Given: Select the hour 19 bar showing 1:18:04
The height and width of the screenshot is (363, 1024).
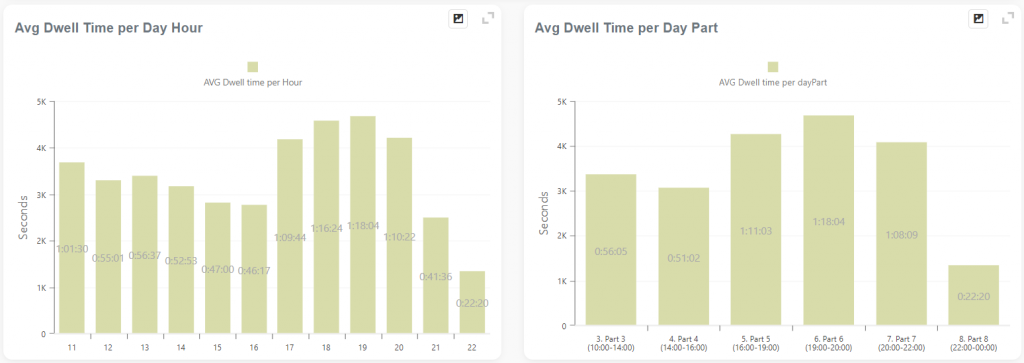Looking at the screenshot, I should click(x=362, y=225).
